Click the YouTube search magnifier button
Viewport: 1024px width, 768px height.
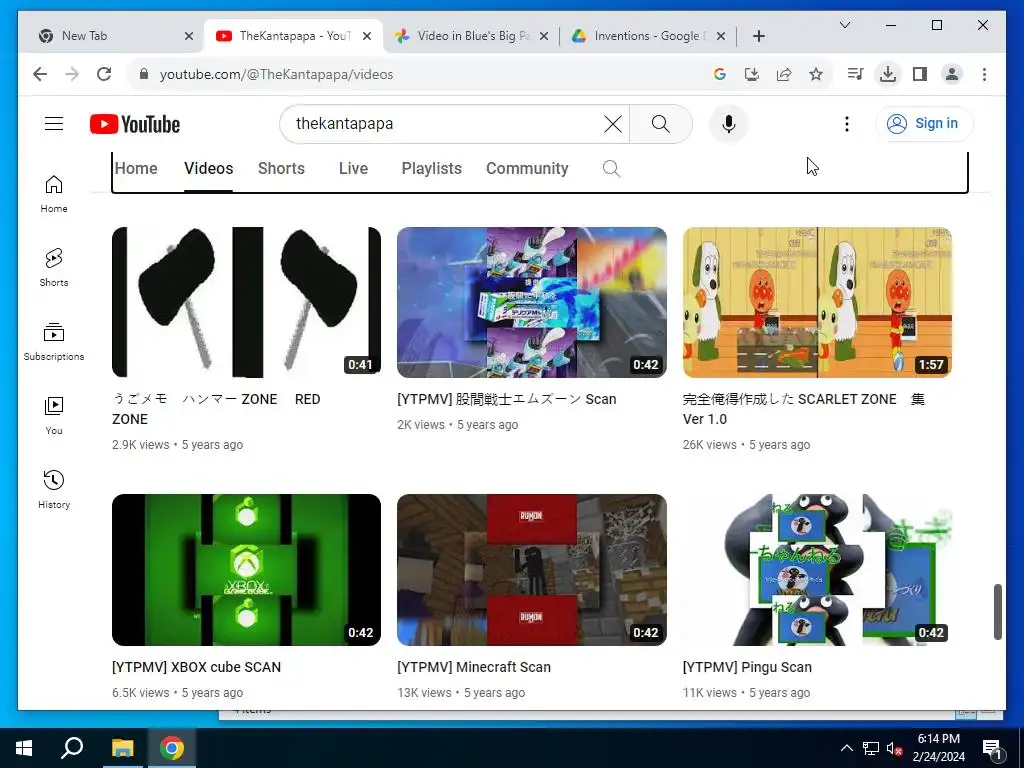(x=660, y=123)
